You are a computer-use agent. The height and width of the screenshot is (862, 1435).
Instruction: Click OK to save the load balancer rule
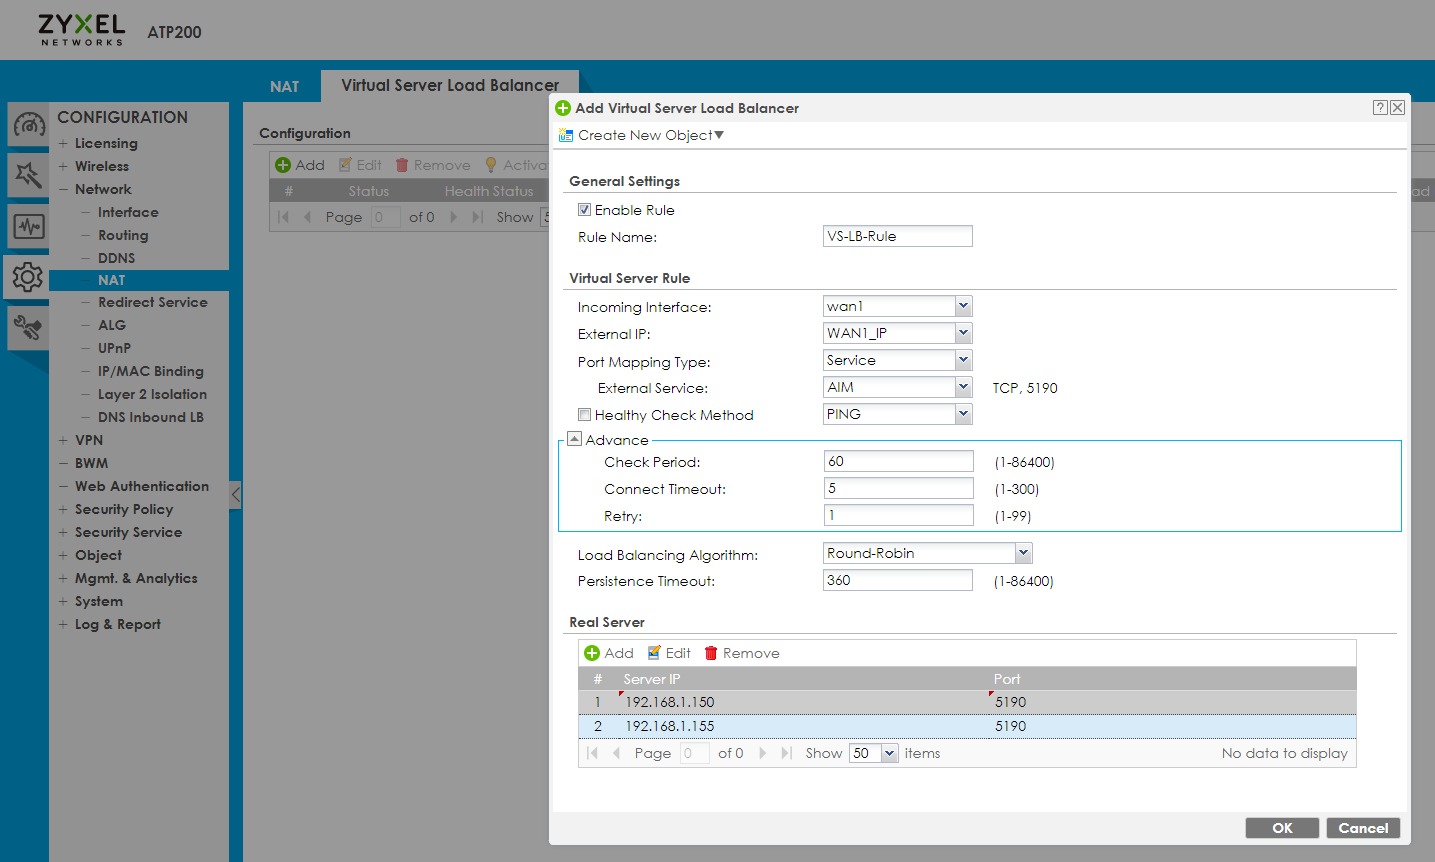(x=1282, y=827)
